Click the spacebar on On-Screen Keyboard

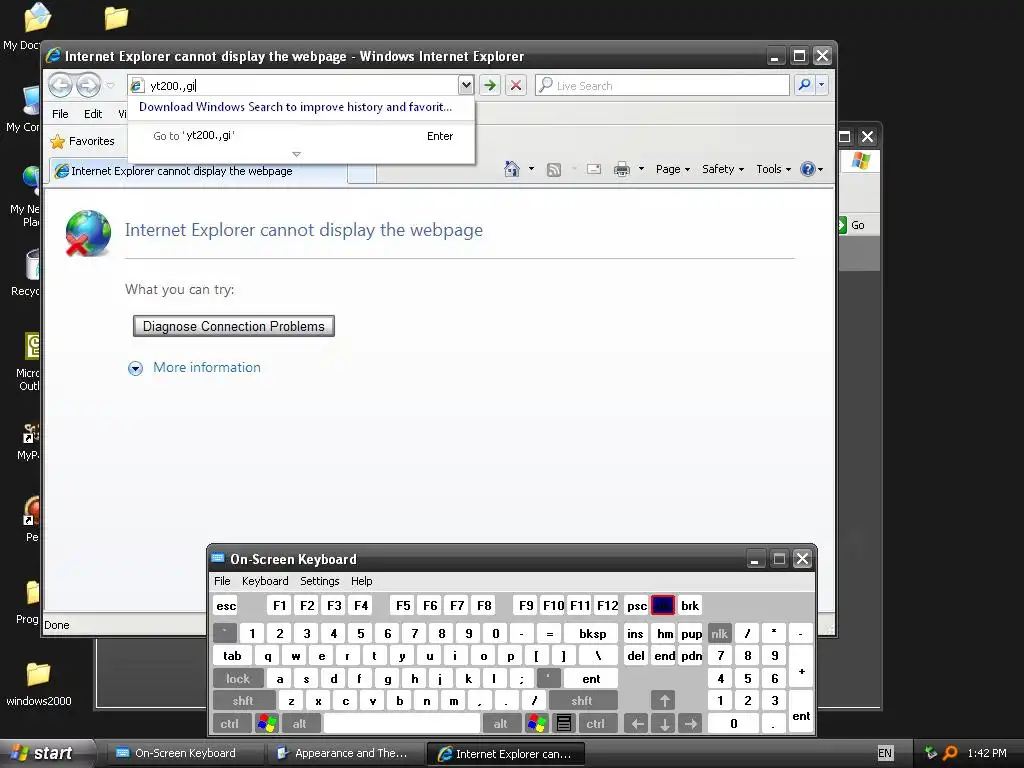[x=402, y=724]
